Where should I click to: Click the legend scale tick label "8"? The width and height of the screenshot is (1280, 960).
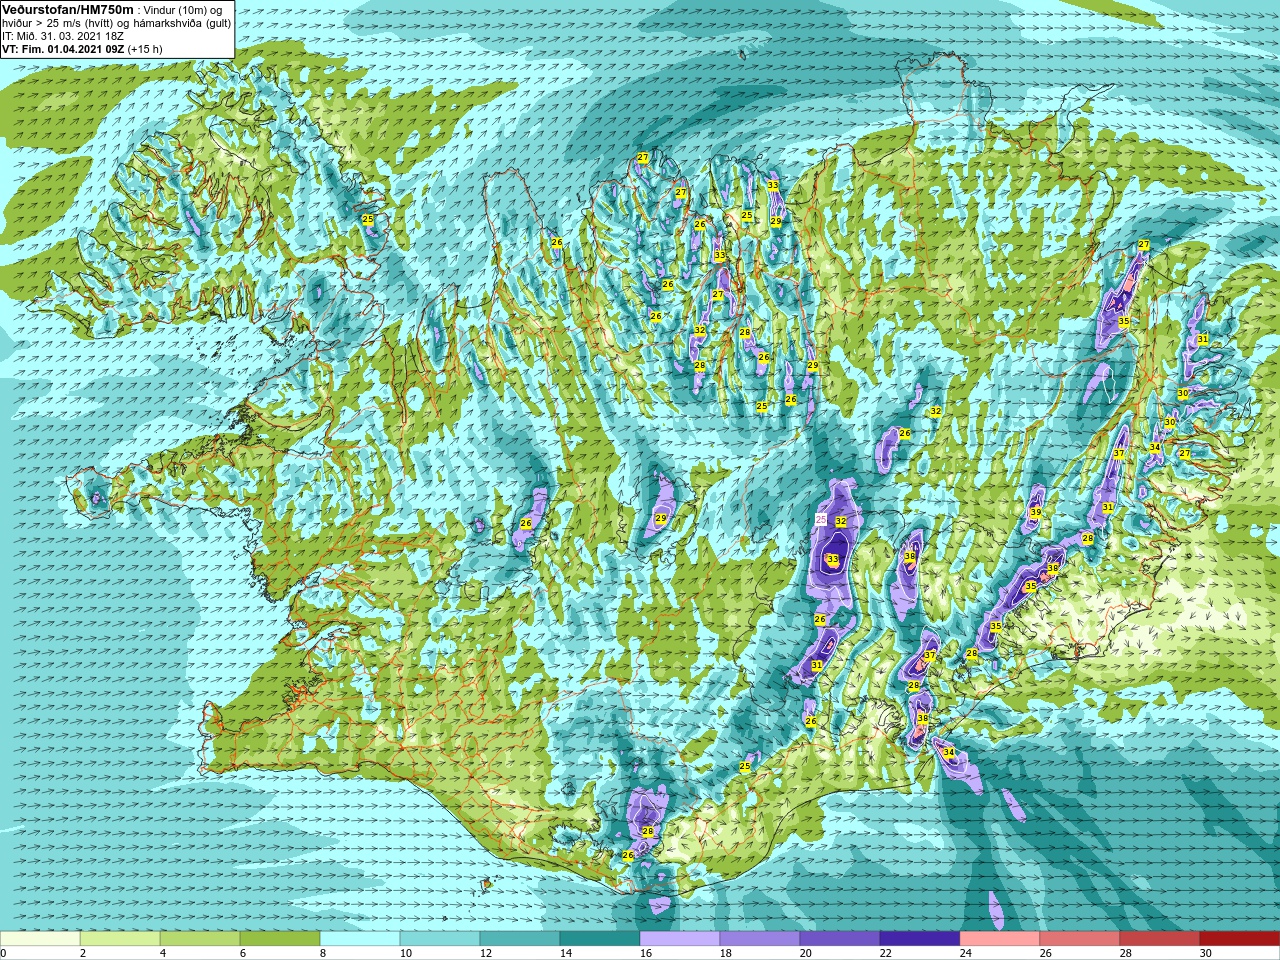coord(323,953)
